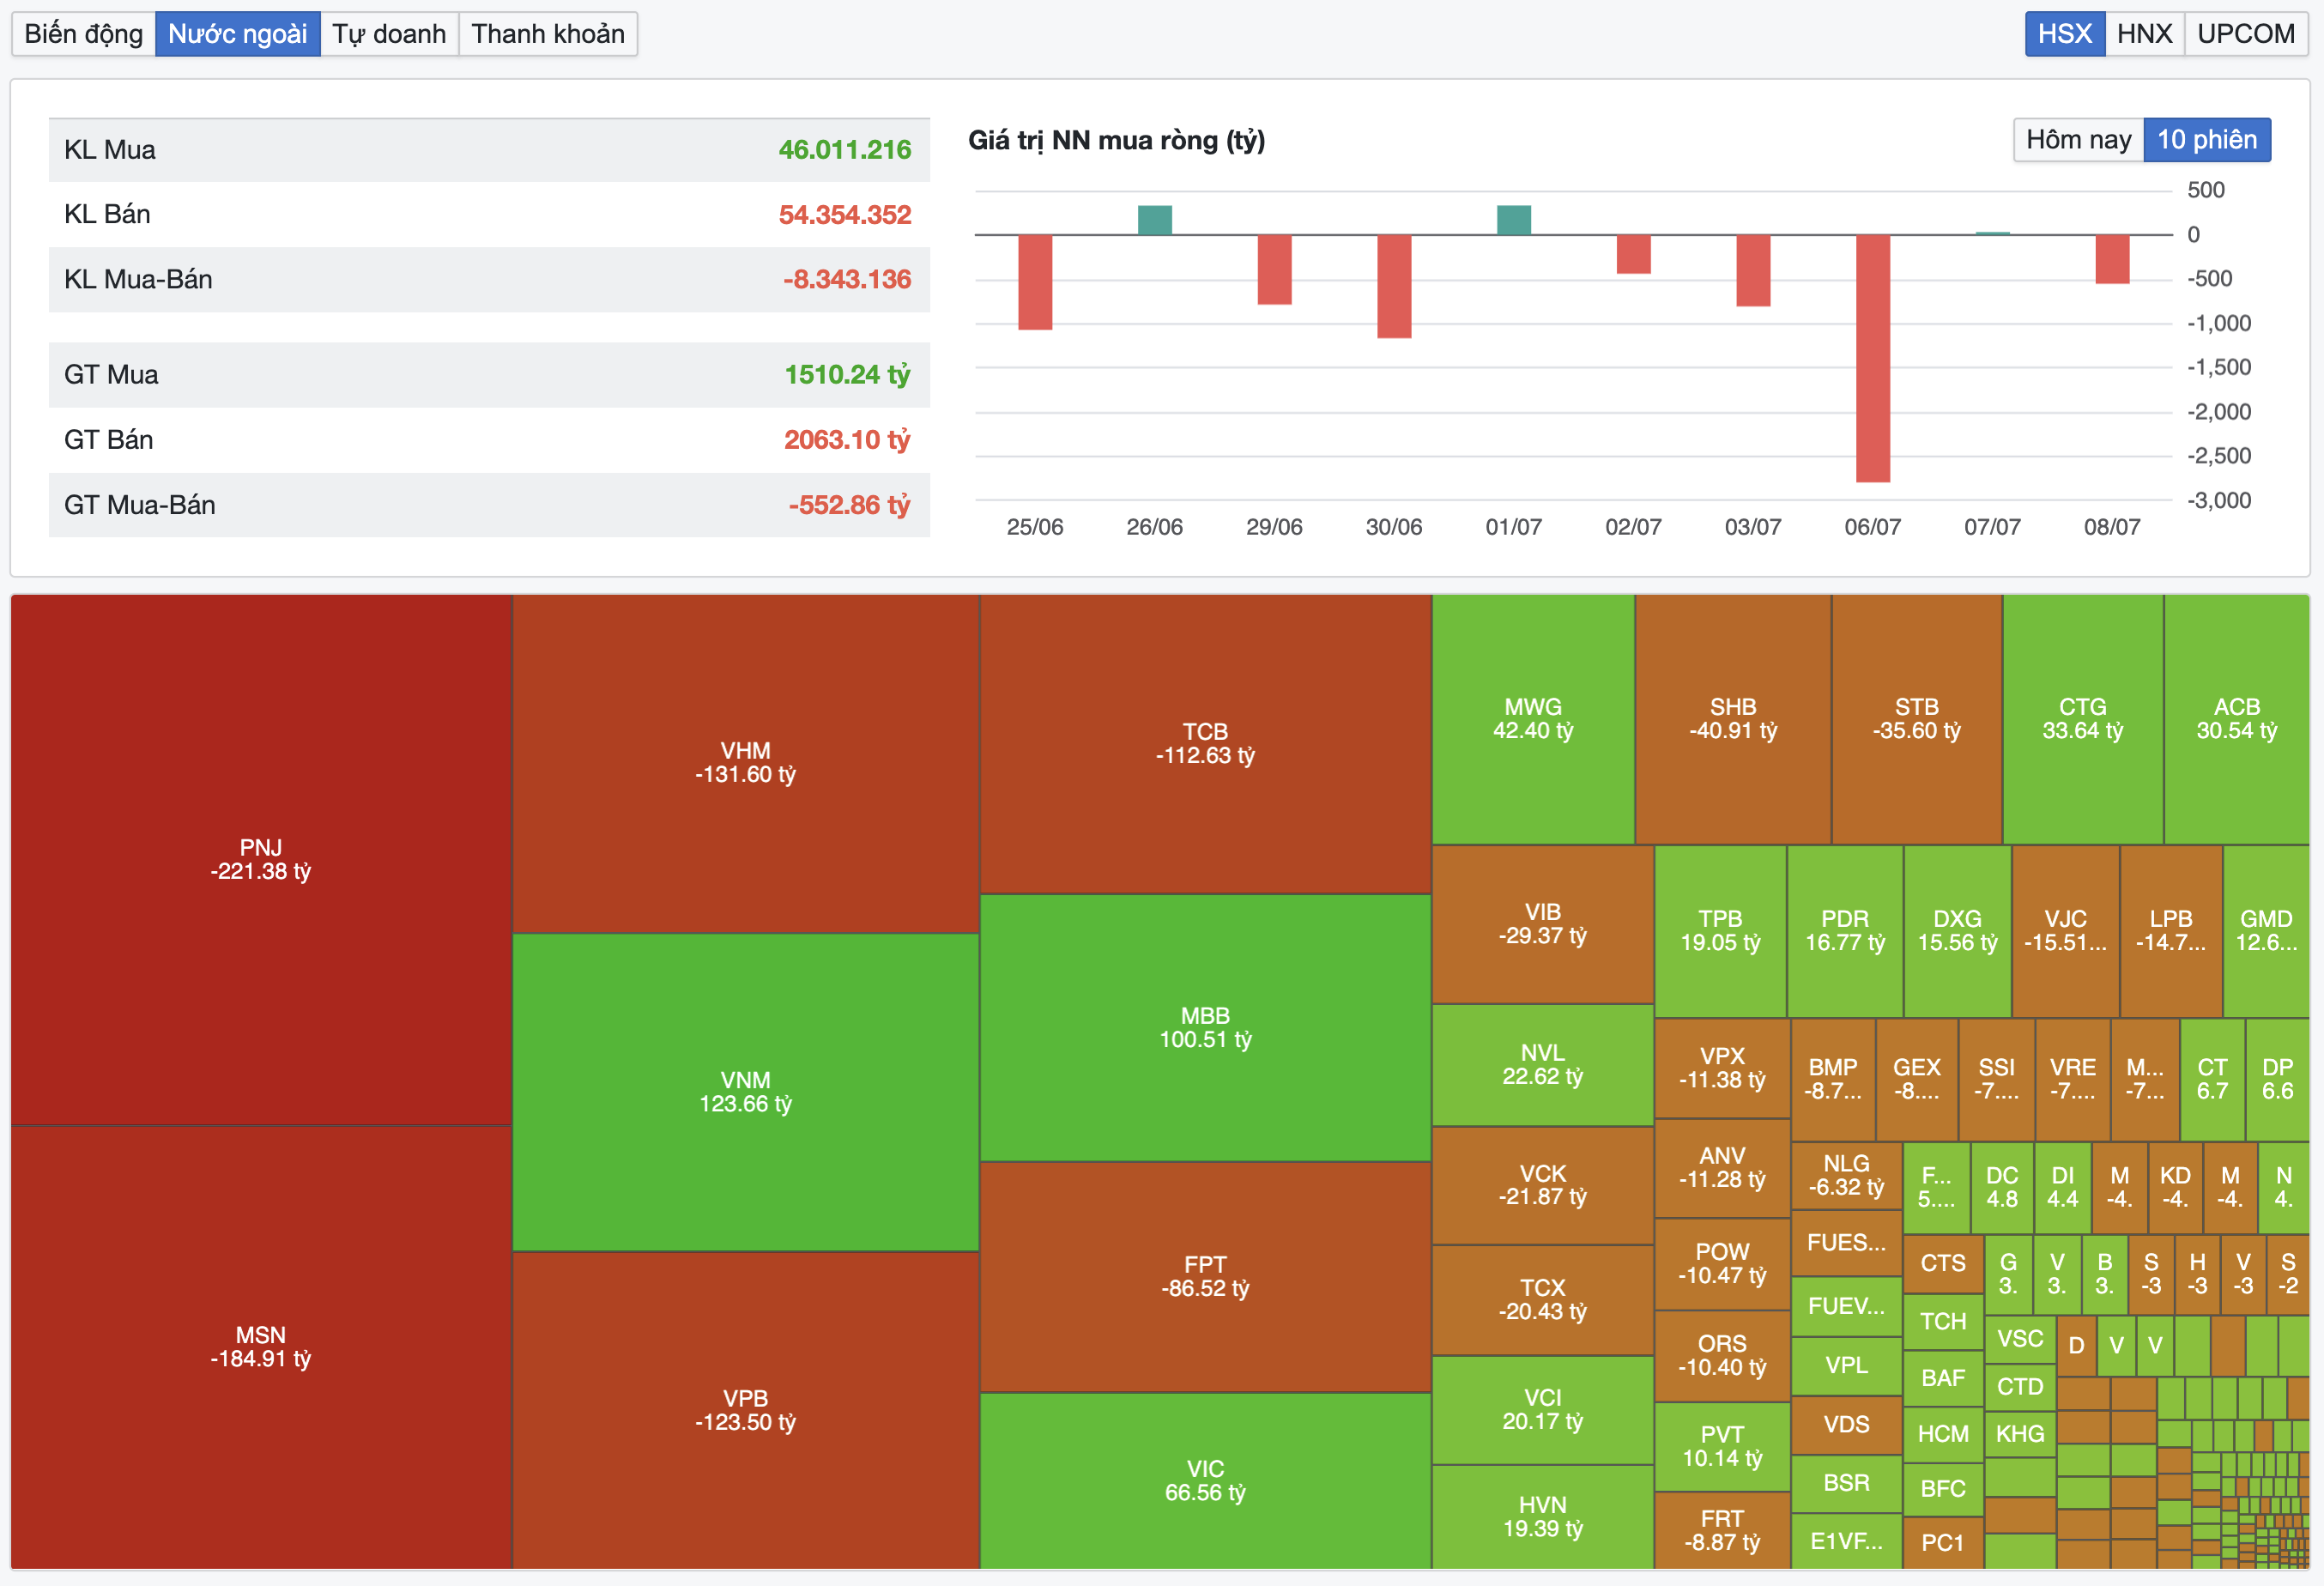Click the DXG treemap tile
This screenshot has height=1586, width=2324.
coord(1958,931)
